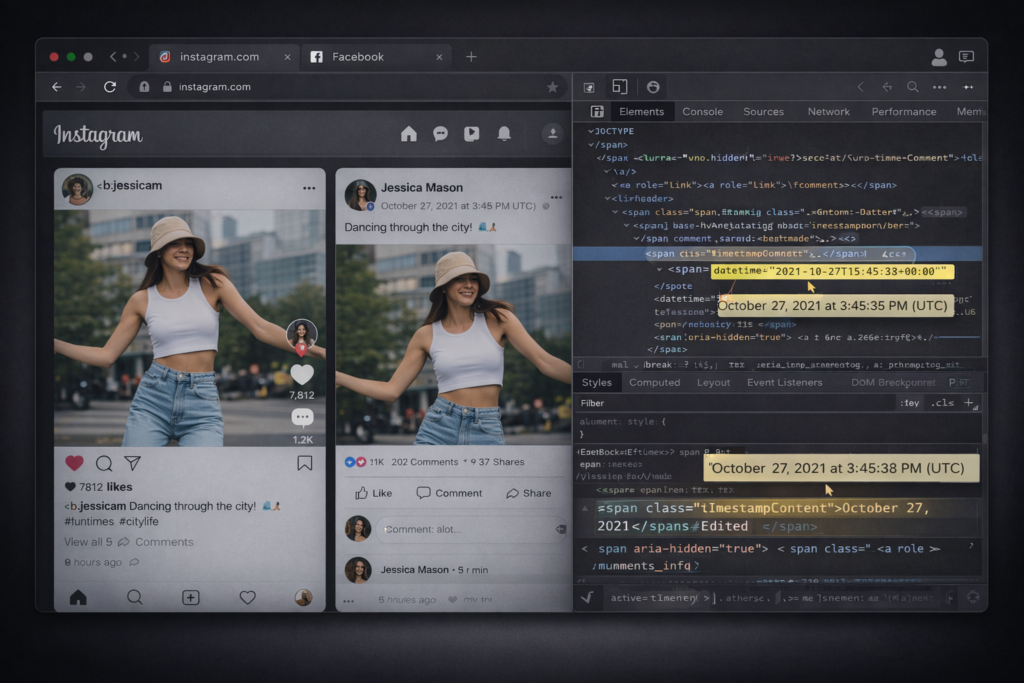The width and height of the screenshot is (1024, 683).
Task: Expand the highlighted timestamp span node
Action: [x=658, y=270]
